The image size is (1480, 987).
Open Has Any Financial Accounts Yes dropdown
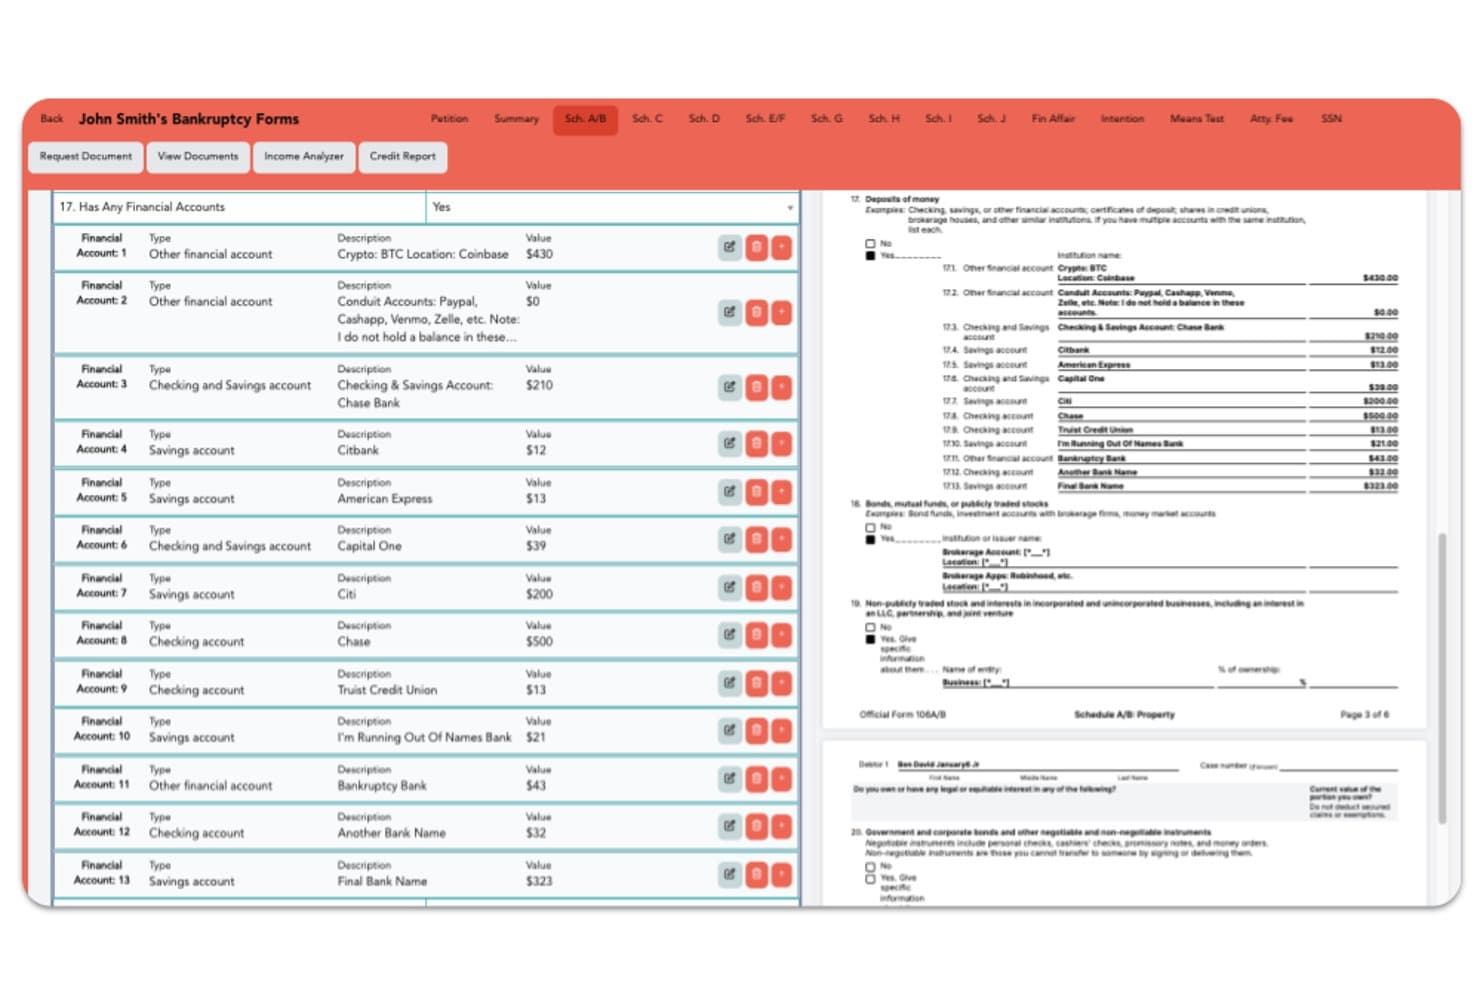tap(612, 207)
